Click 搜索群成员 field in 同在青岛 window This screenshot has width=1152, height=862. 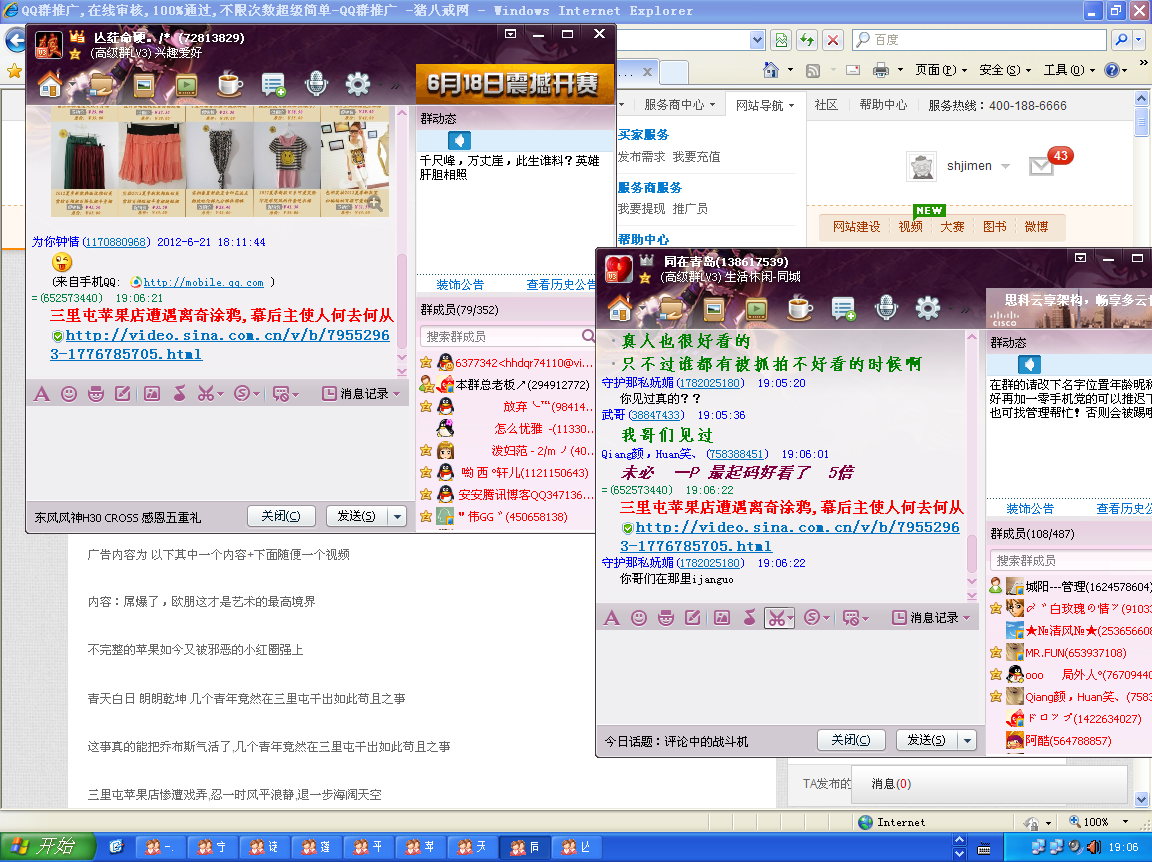tap(1069, 561)
